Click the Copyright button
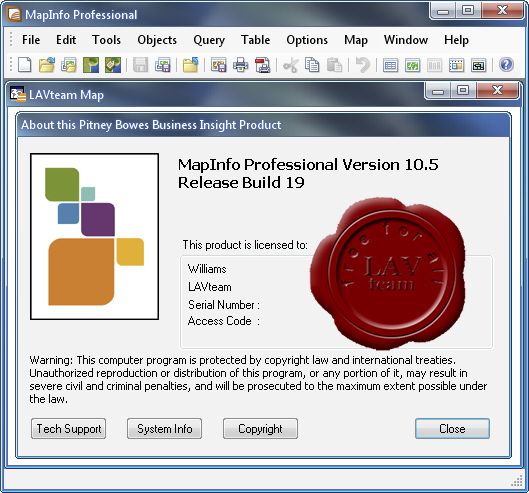The height and width of the screenshot is (493, 529). (x=260, y=429)
